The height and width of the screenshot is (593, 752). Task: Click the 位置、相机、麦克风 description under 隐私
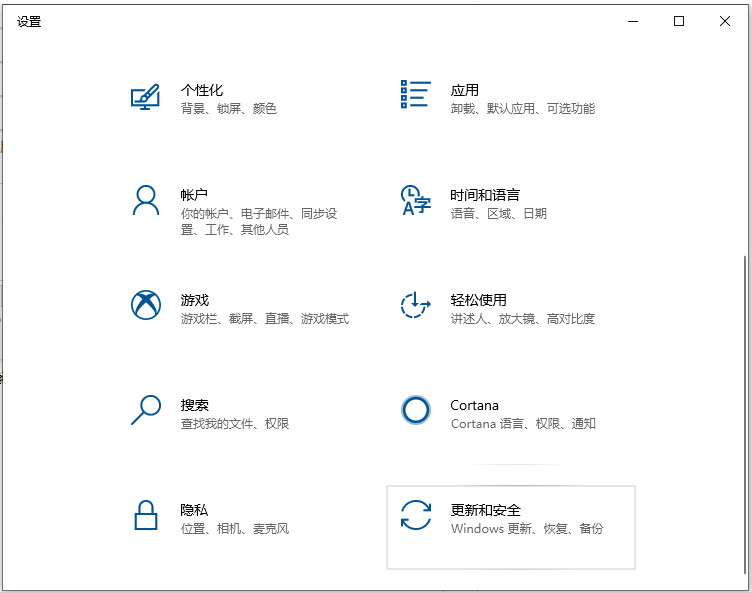pos(234,529)
